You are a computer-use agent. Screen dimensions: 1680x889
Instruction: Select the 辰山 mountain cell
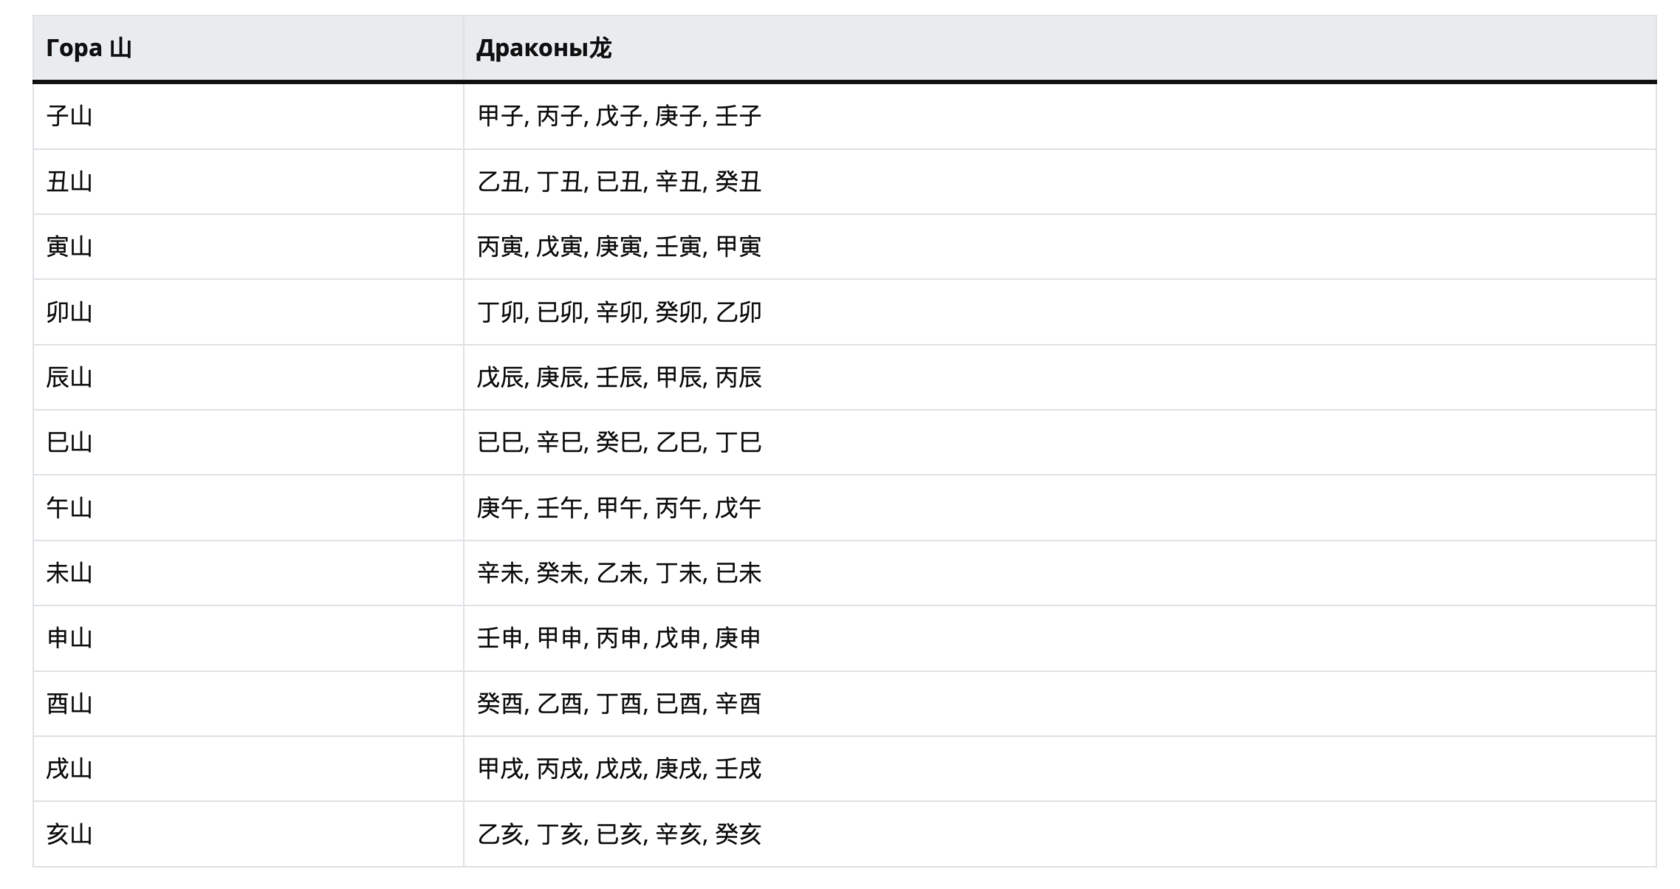pyautogui.click(x=69, y=378)
